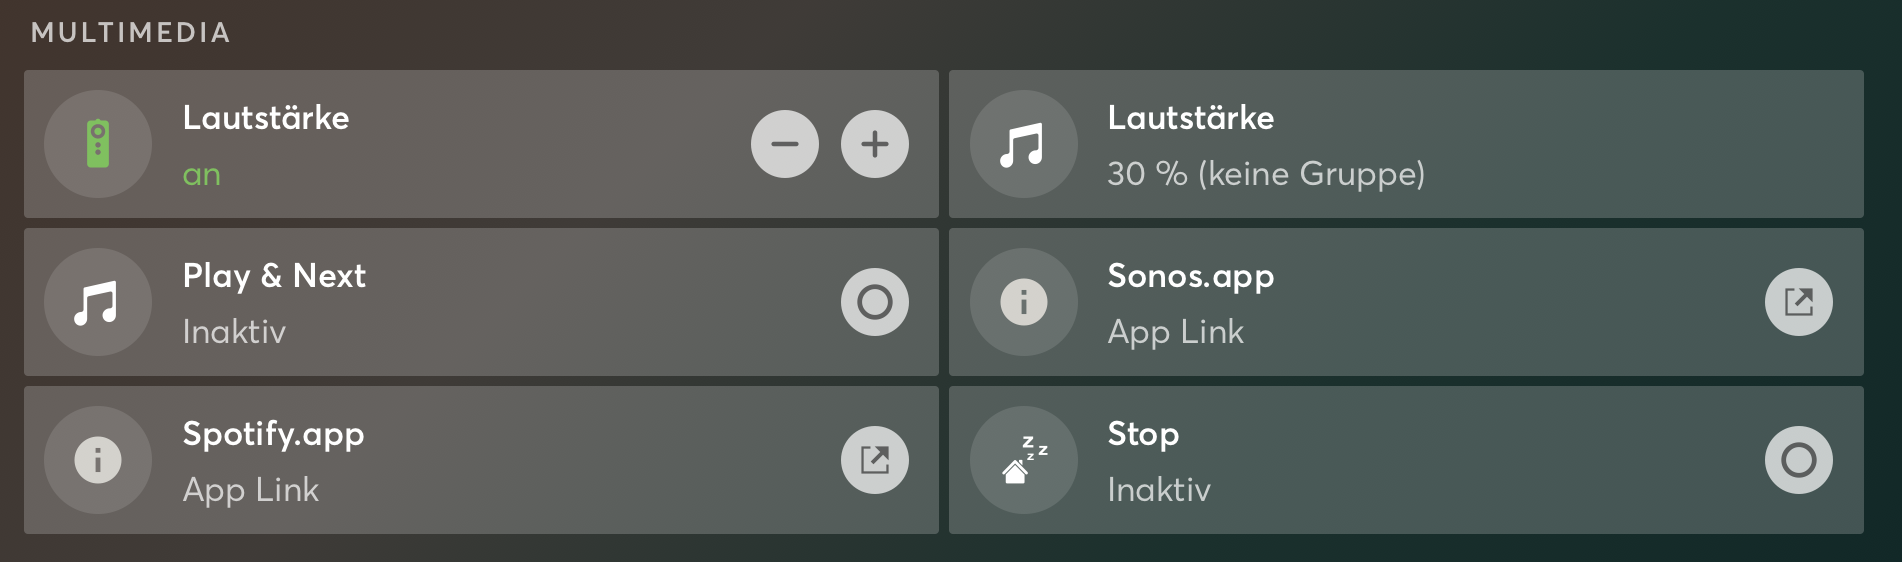Trigger the Stop scene circle button
This screenshot has height=562, width=1902.
click(1798, 460)
